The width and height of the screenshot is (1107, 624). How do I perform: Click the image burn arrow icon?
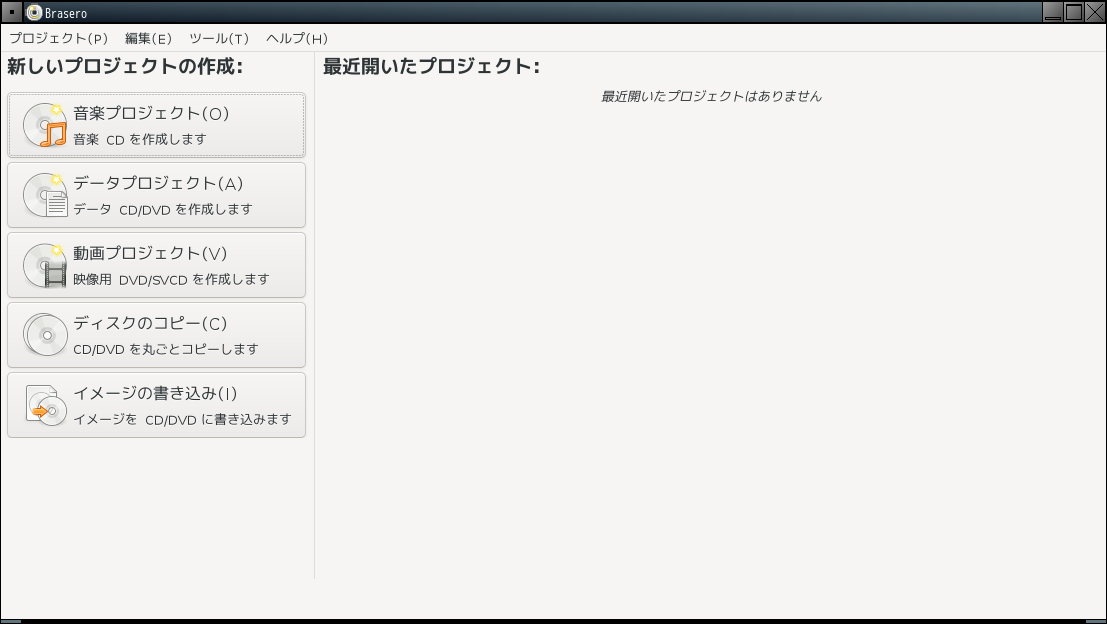[45, 404]
